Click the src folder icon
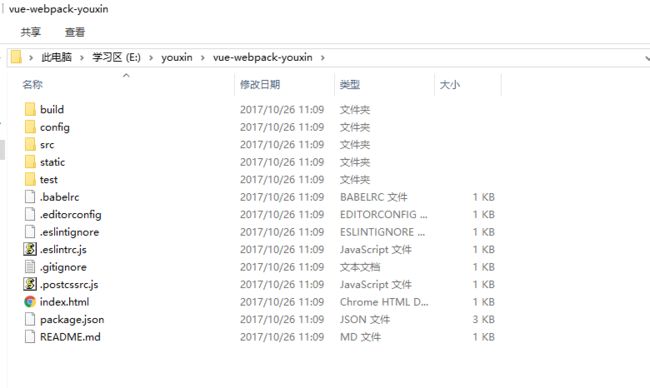The width and height of the screenshot is (650, 388). pyautogui.click(x=30, y=144)
